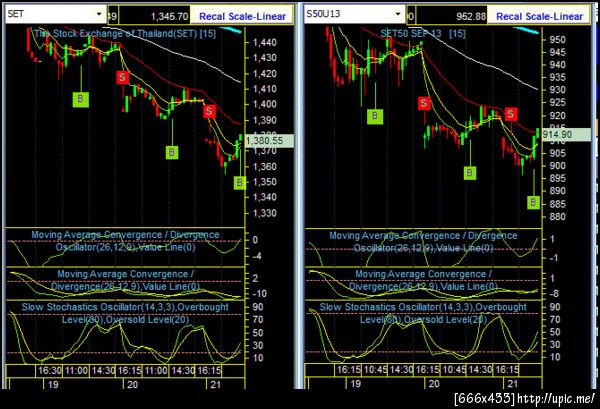Click Recal Scale-Linear in the SET chart
The image size is (600, 409).
pos(243,16)
